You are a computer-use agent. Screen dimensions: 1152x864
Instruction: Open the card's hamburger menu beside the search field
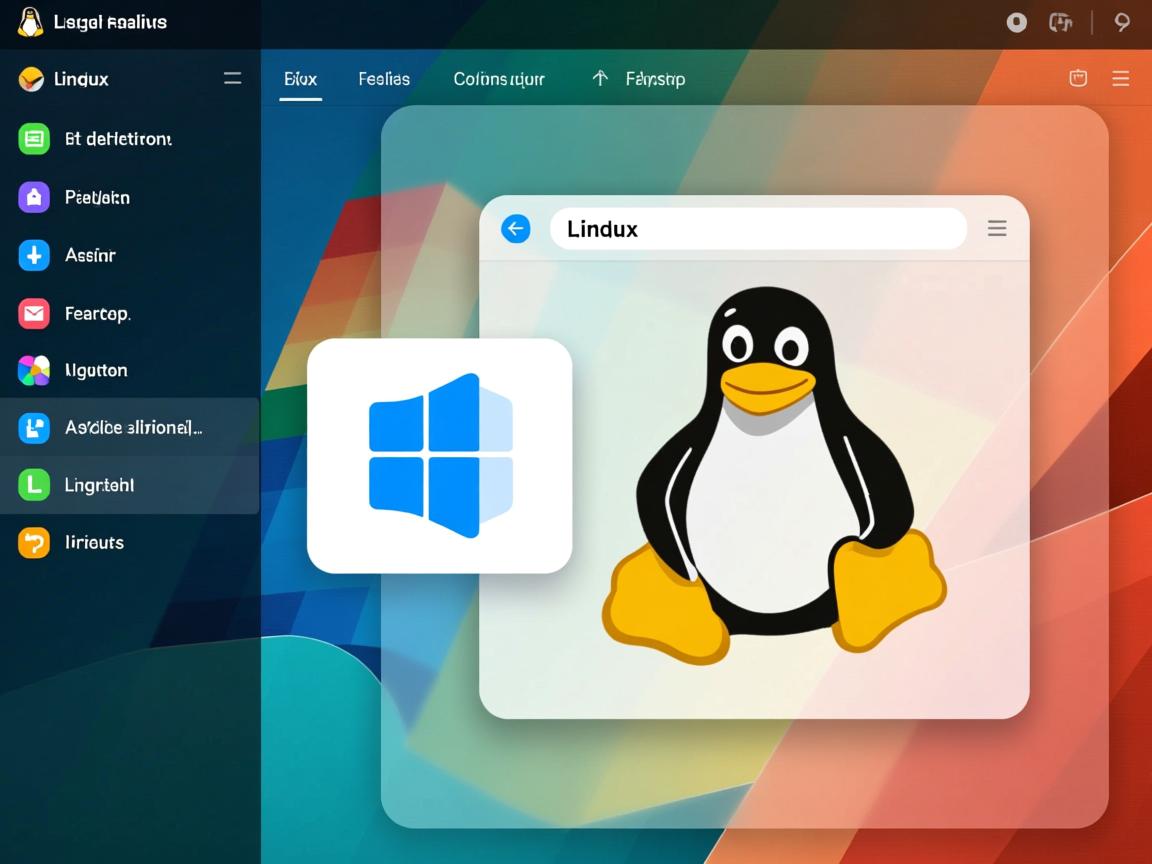997,228
